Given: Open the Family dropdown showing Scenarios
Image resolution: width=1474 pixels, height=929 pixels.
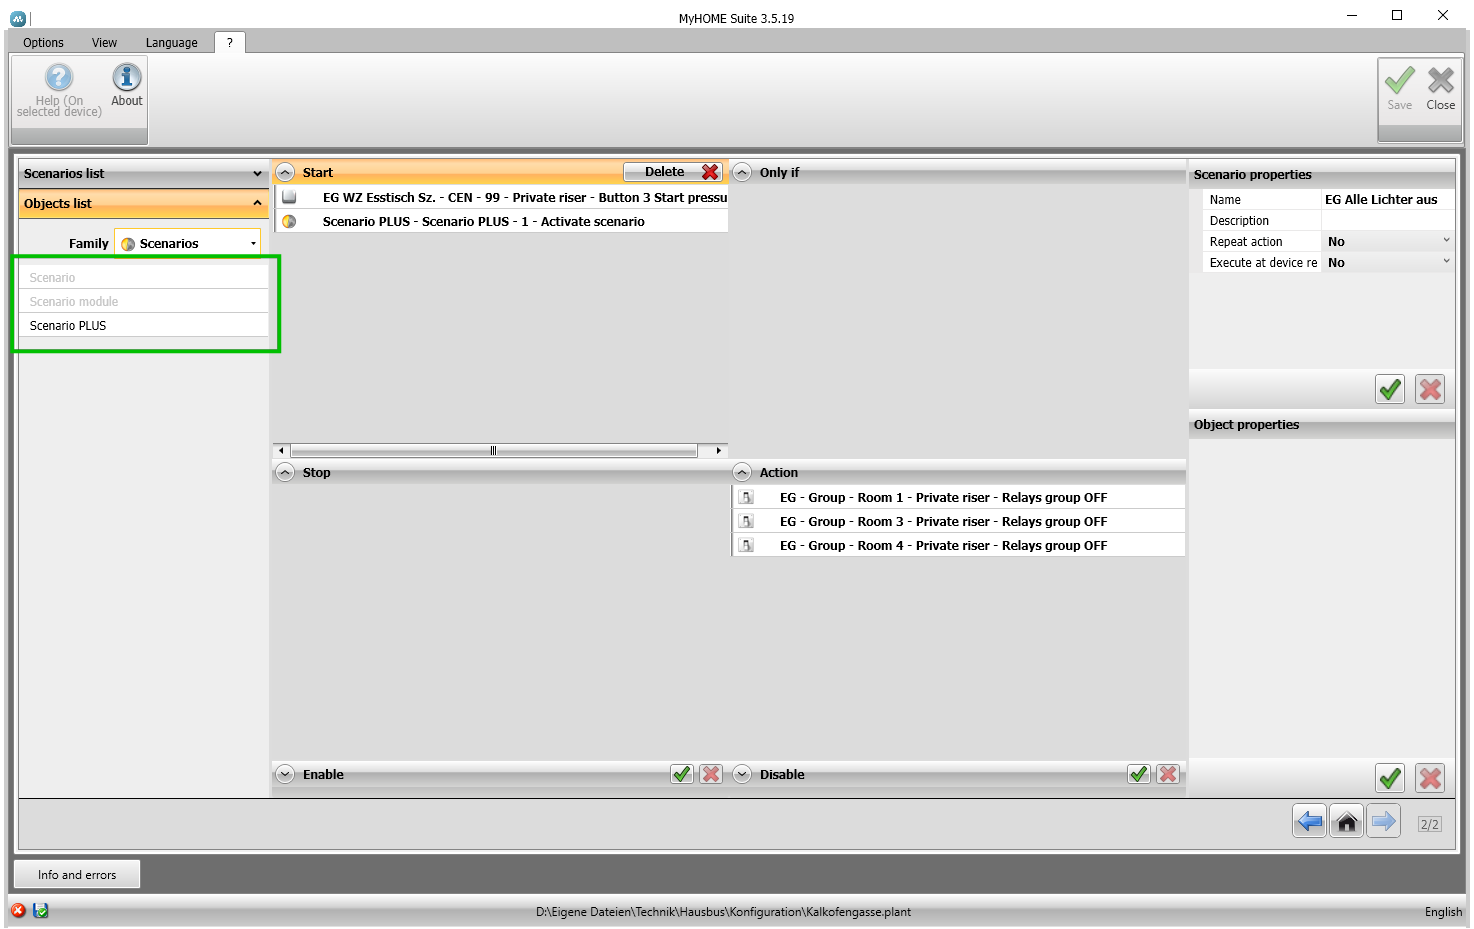Looking at the screenshot, I should coord(188,243).
